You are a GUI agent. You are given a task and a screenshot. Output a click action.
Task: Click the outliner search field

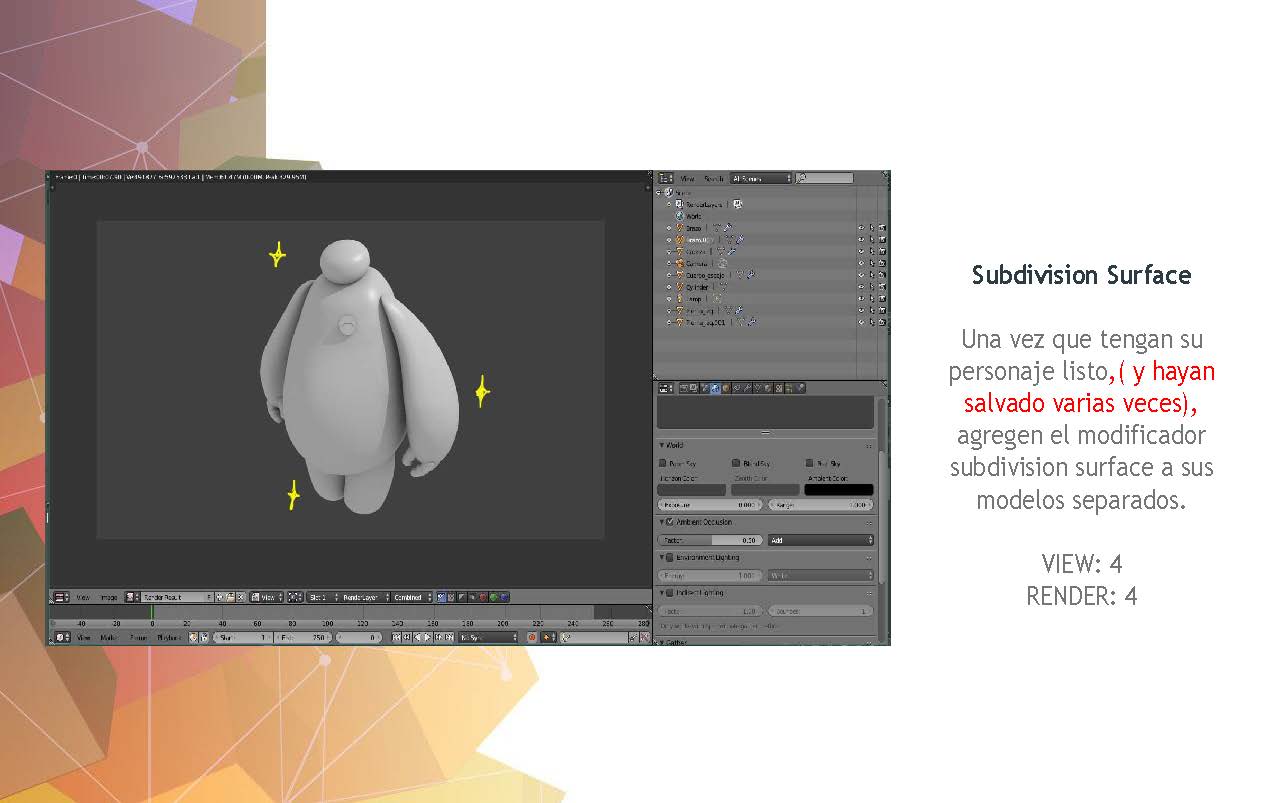tap(825, 178)
